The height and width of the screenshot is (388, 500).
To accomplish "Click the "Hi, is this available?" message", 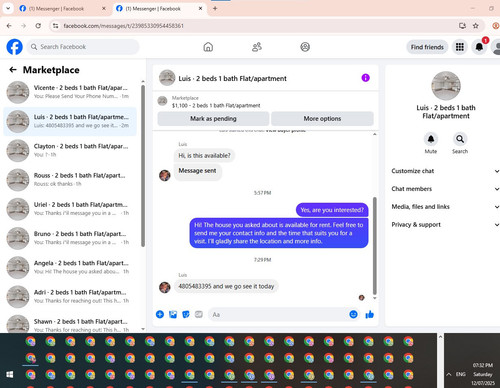I will [204, 156].
